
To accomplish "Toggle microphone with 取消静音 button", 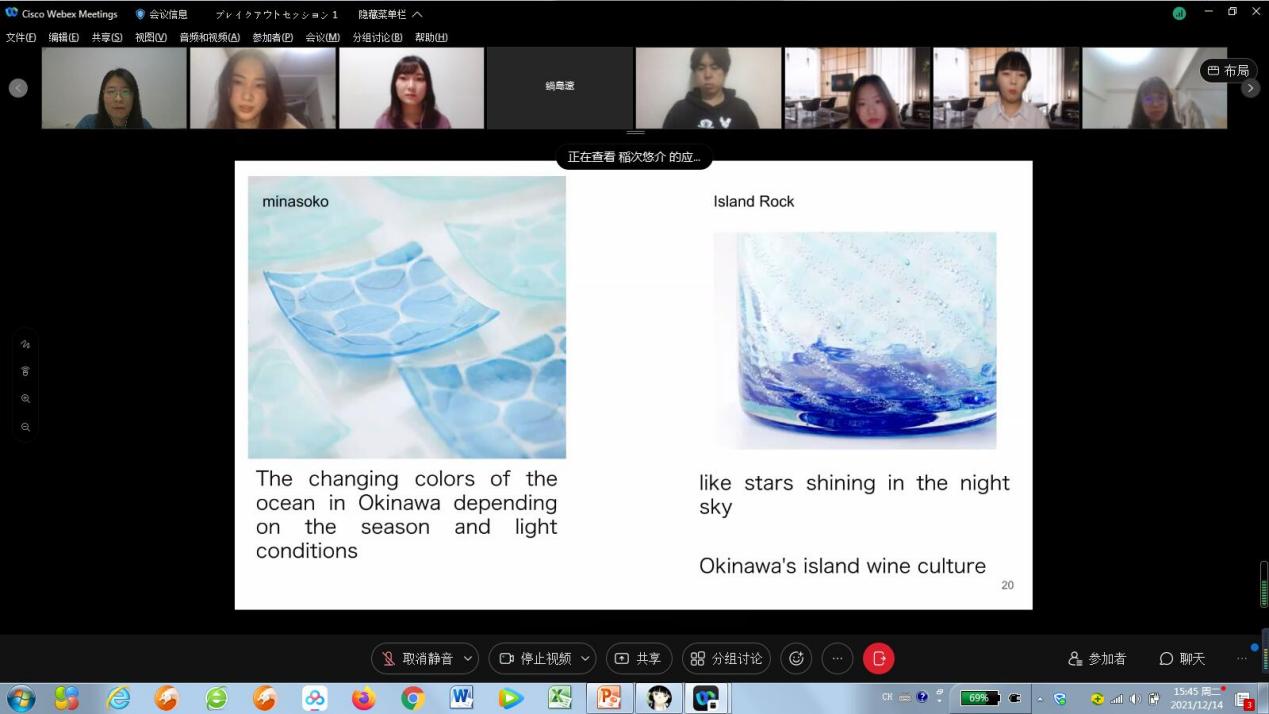I will pos(417,658).
